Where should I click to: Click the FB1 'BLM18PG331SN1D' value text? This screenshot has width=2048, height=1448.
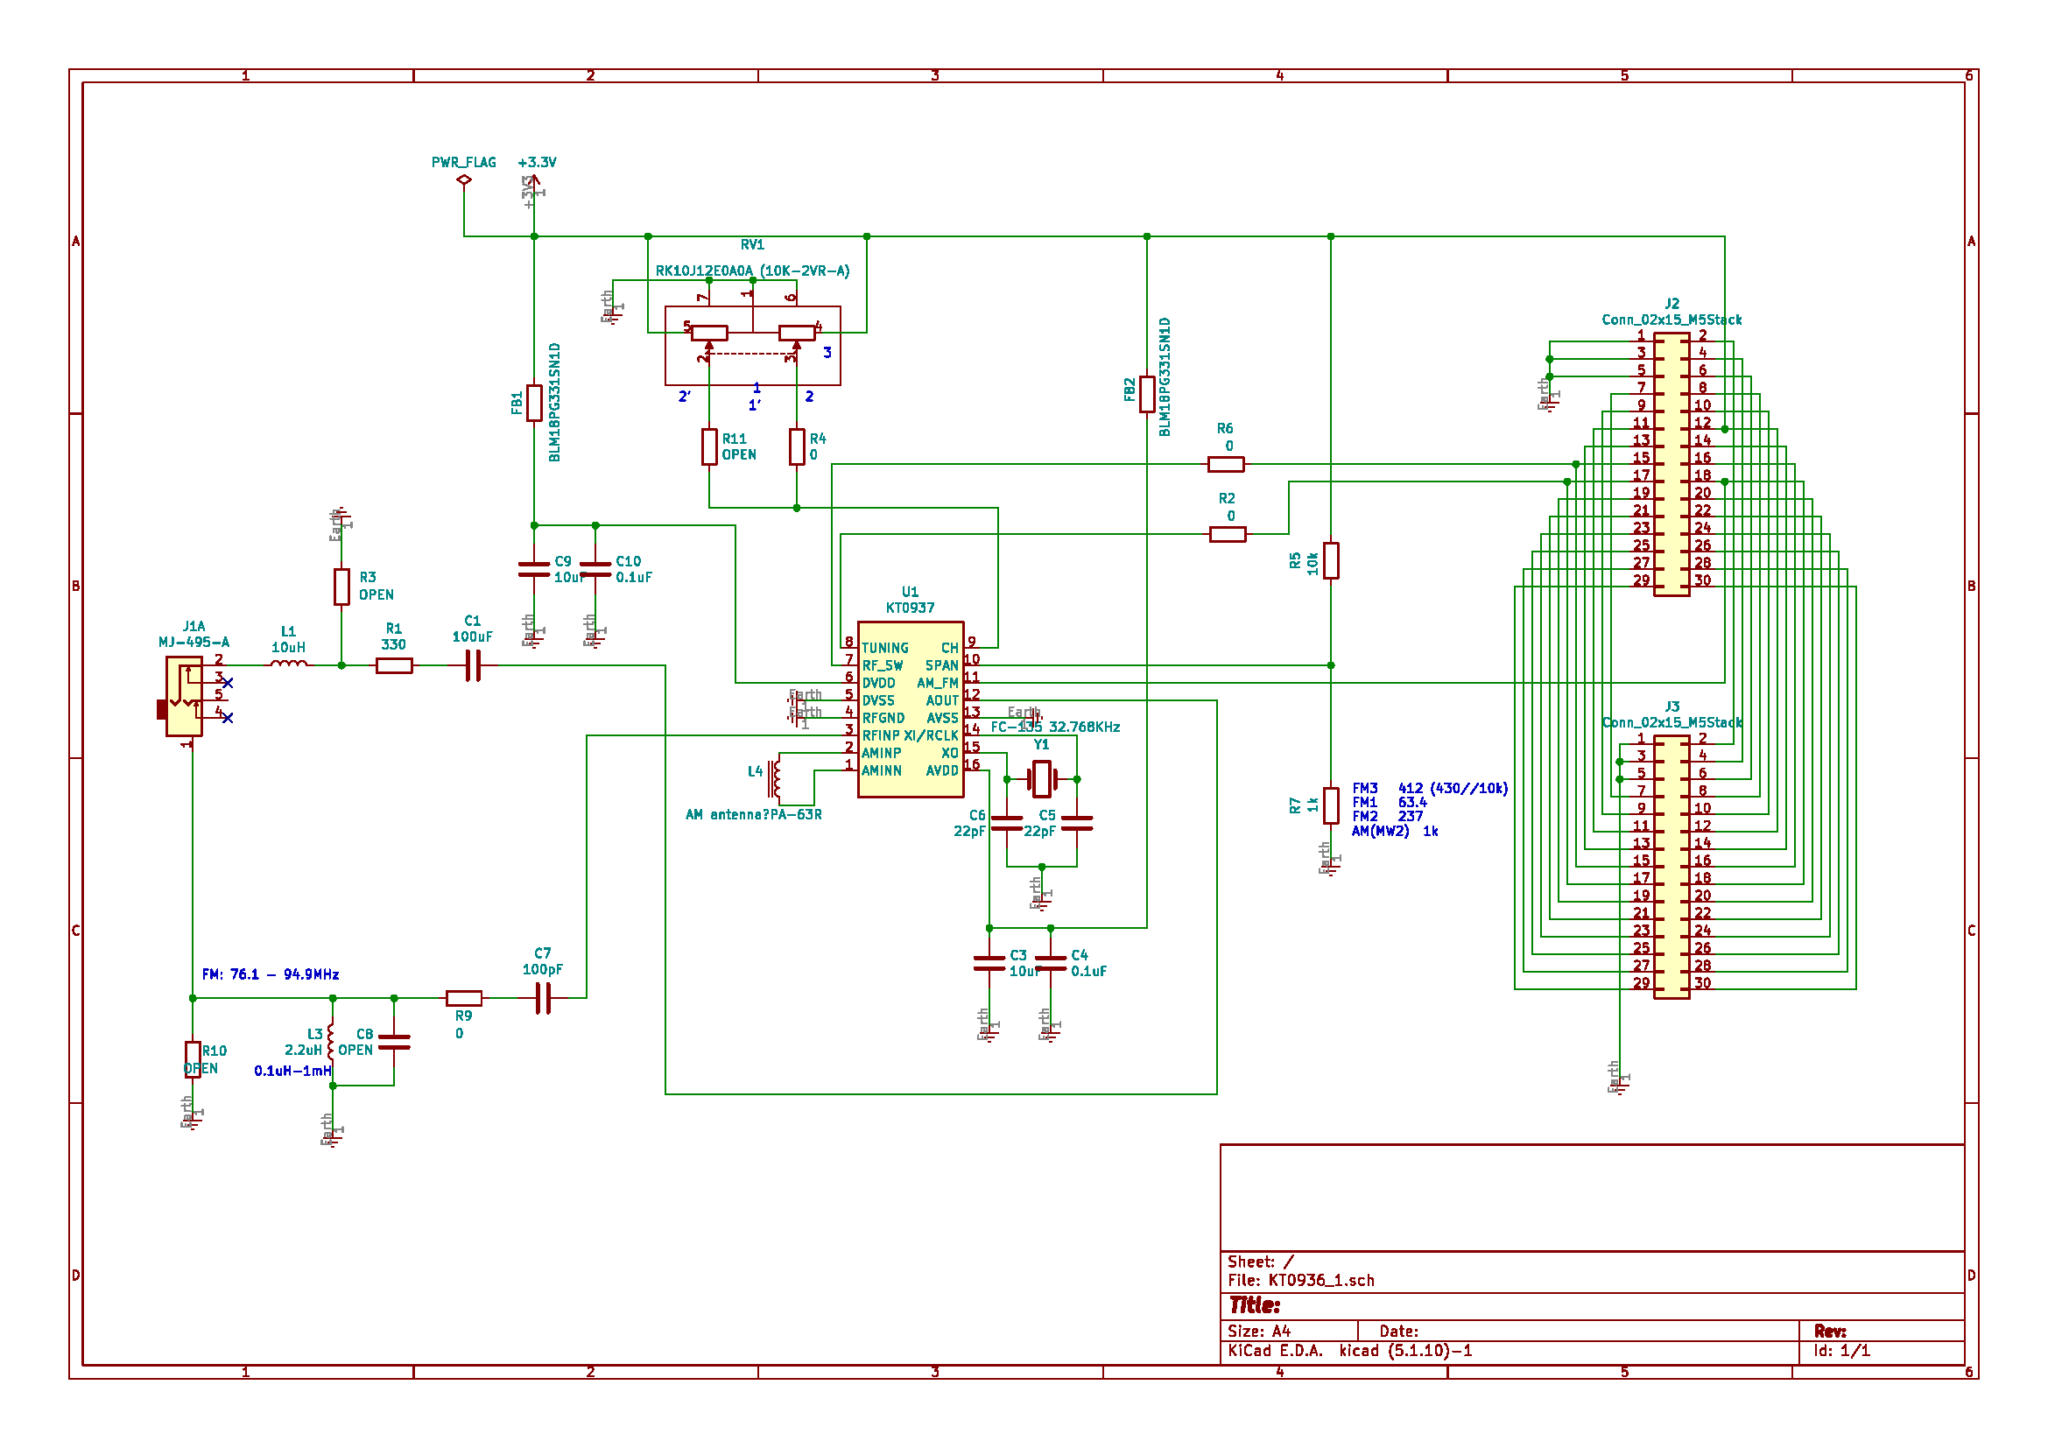click(555, 402)
